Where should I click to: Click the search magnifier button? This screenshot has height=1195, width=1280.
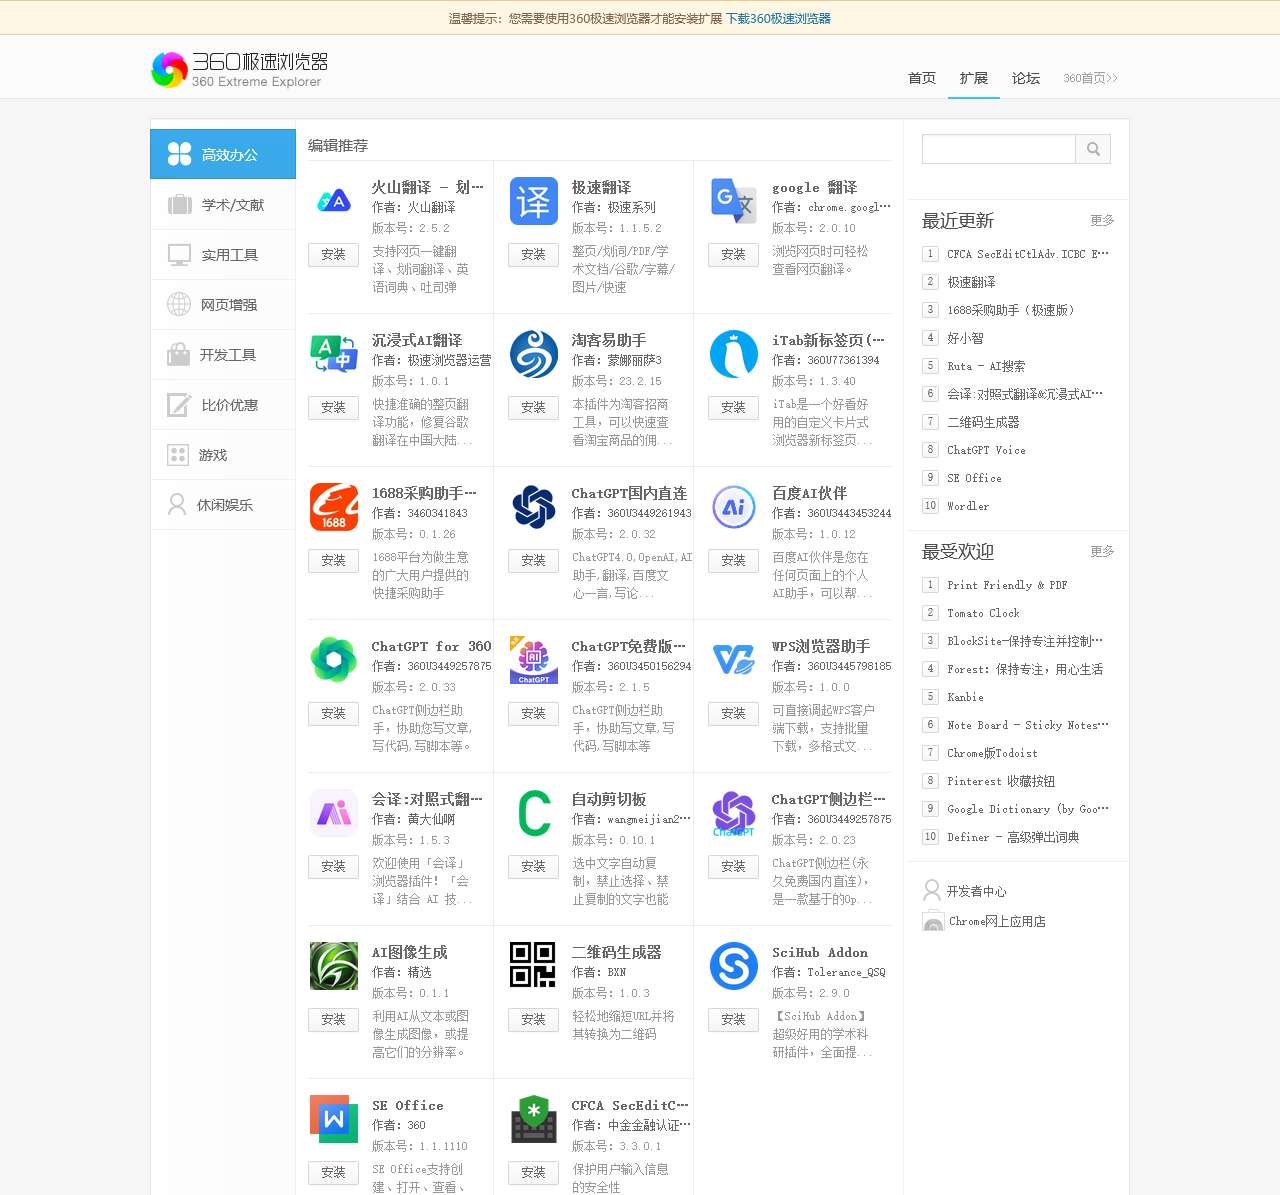1093,149
